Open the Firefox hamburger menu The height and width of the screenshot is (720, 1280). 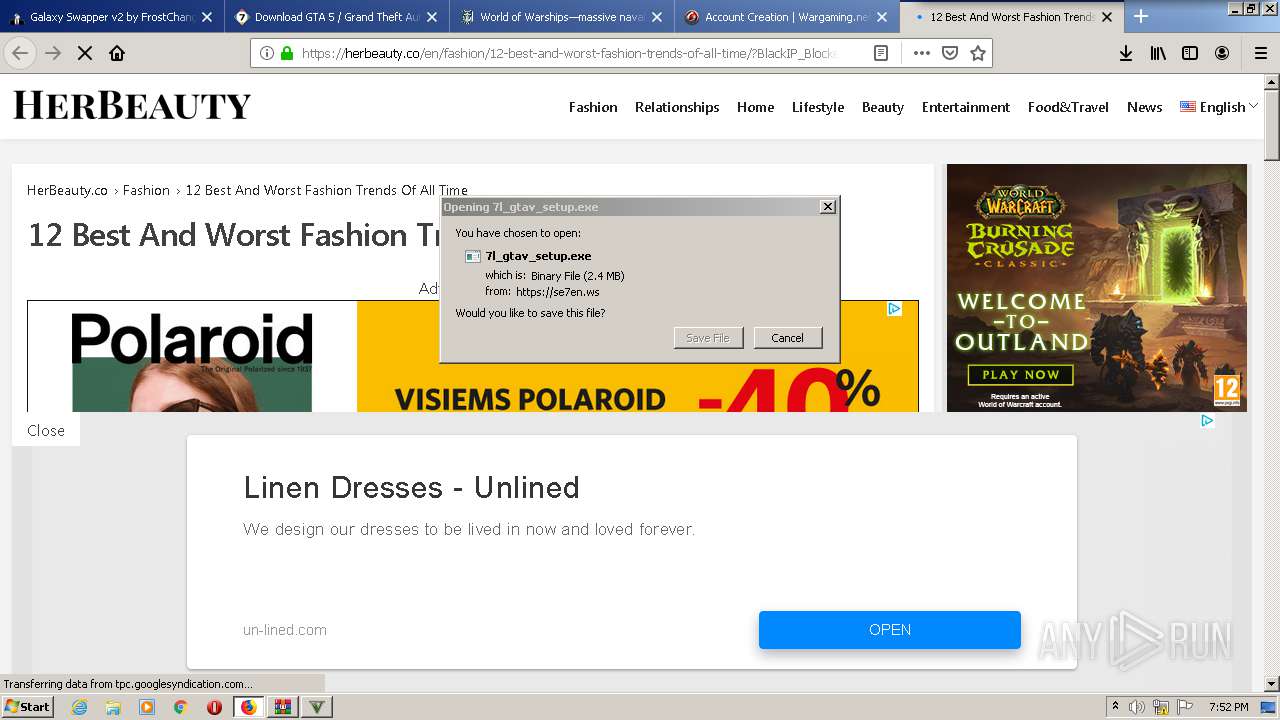tap(1260, 53)
